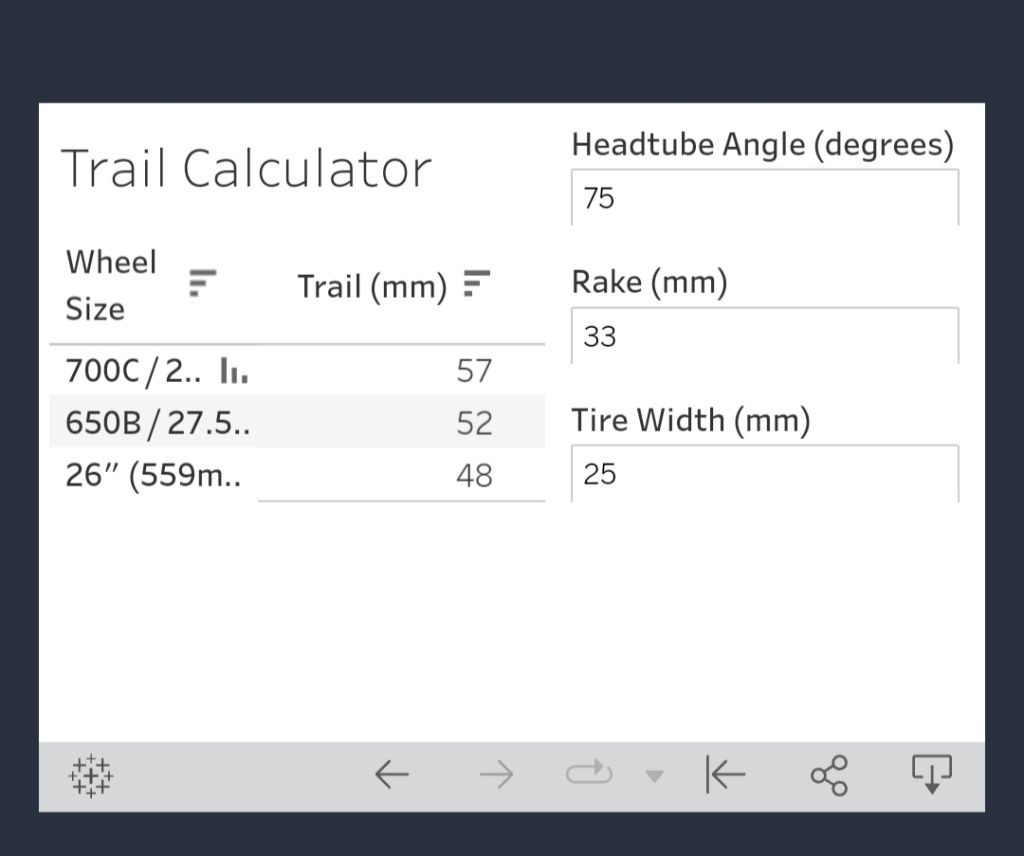Select the 700C wheel size row
Image resolution: width=1024 pixels, height=856 pixels.
tap(132, 371)
